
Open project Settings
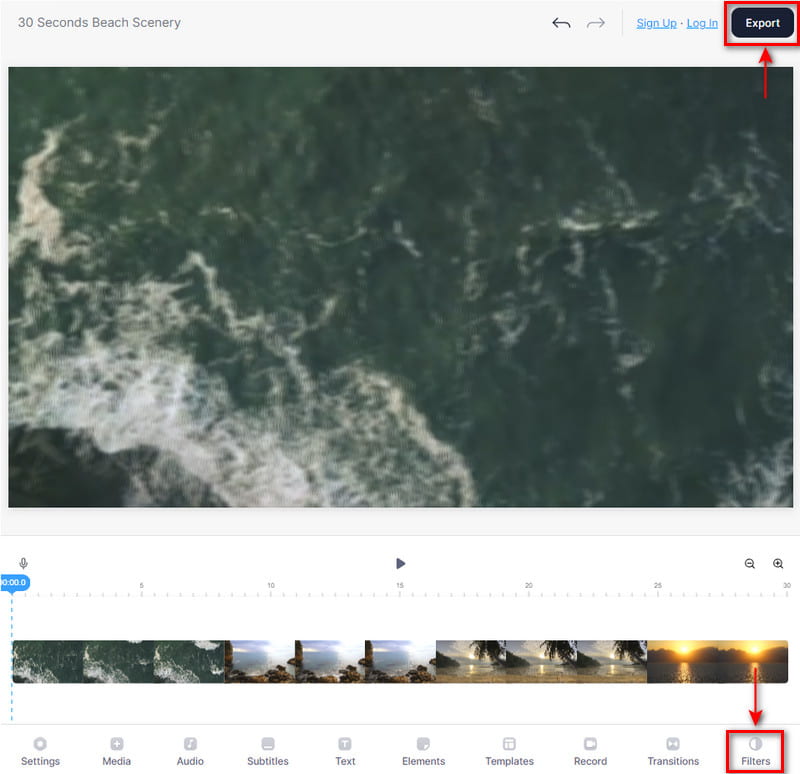(40, 751)
